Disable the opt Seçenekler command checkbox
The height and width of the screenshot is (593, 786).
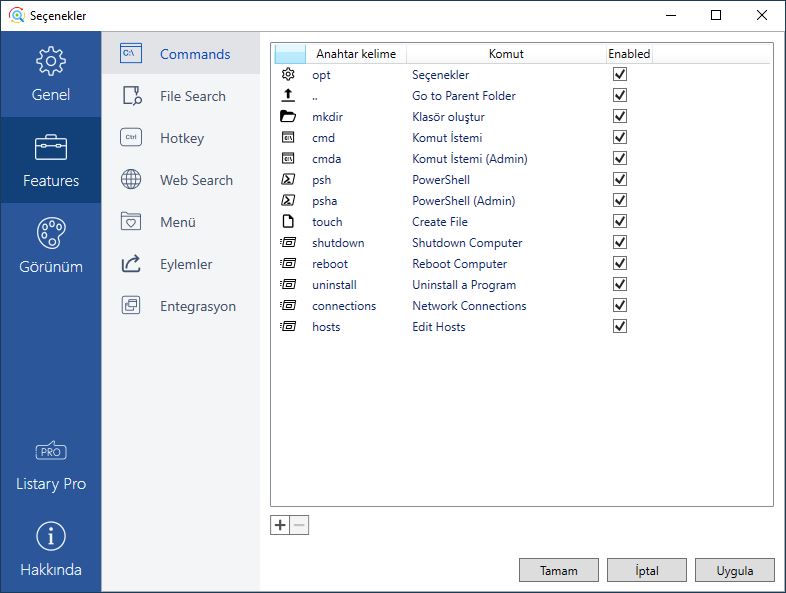click(x=620, y=74)
